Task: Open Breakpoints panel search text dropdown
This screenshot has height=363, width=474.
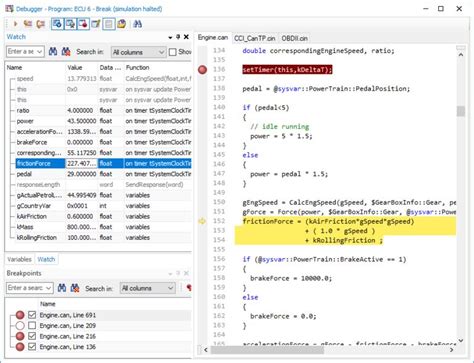Action: [x=48, y=288]
